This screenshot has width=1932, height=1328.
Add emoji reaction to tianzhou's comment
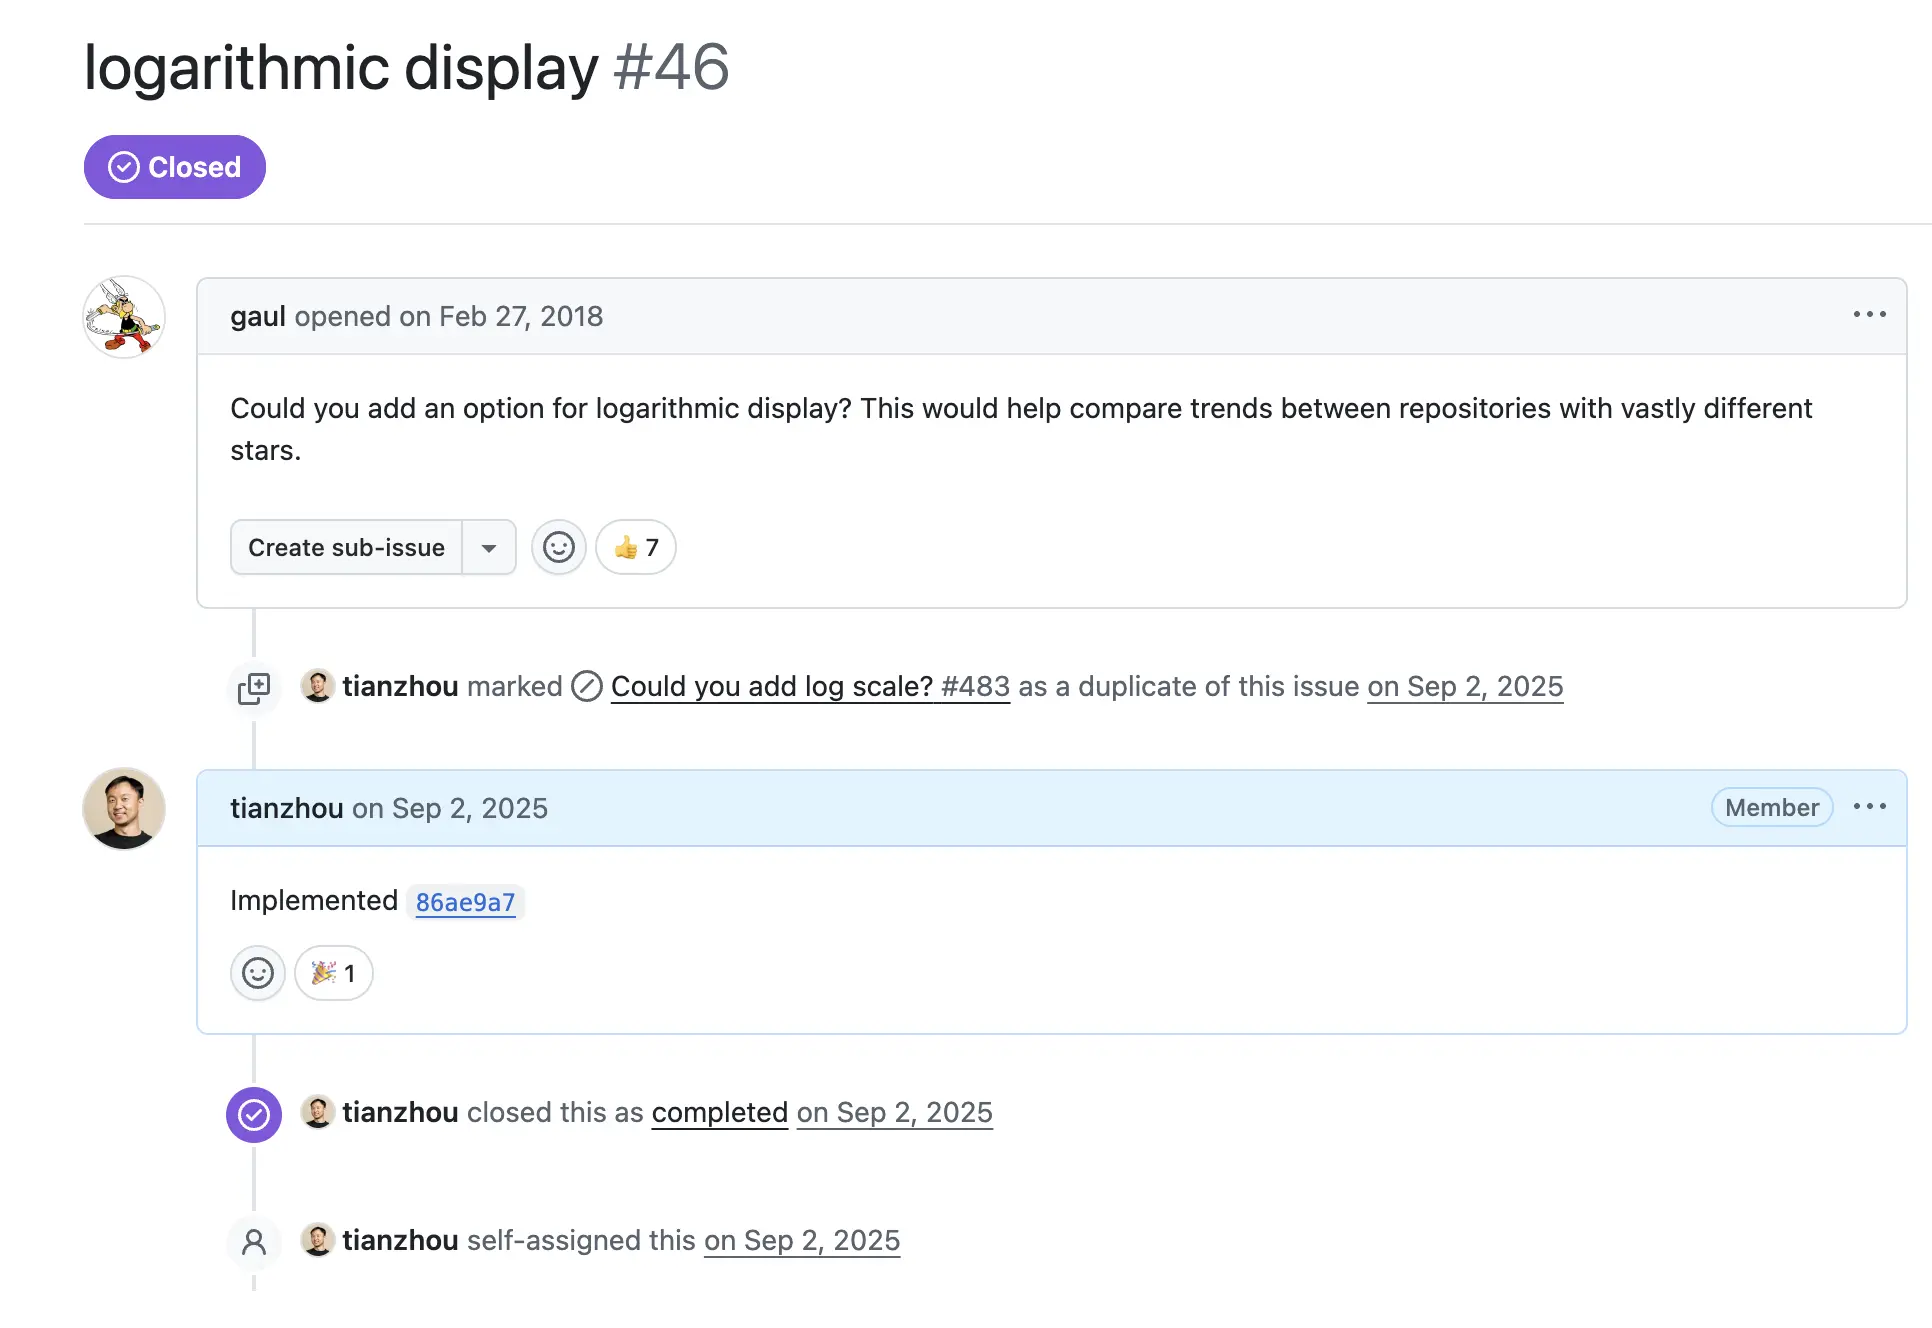click(x=258, y=973)
